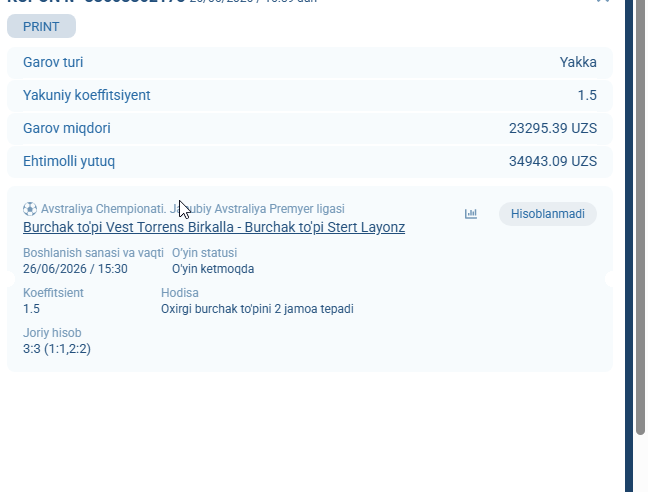The width and height of the screenshot is (648, 492).
Task: Select the event Oxirgi burchak to'pini 2 jamoa tepadi
Action: [x=257, y=309]
